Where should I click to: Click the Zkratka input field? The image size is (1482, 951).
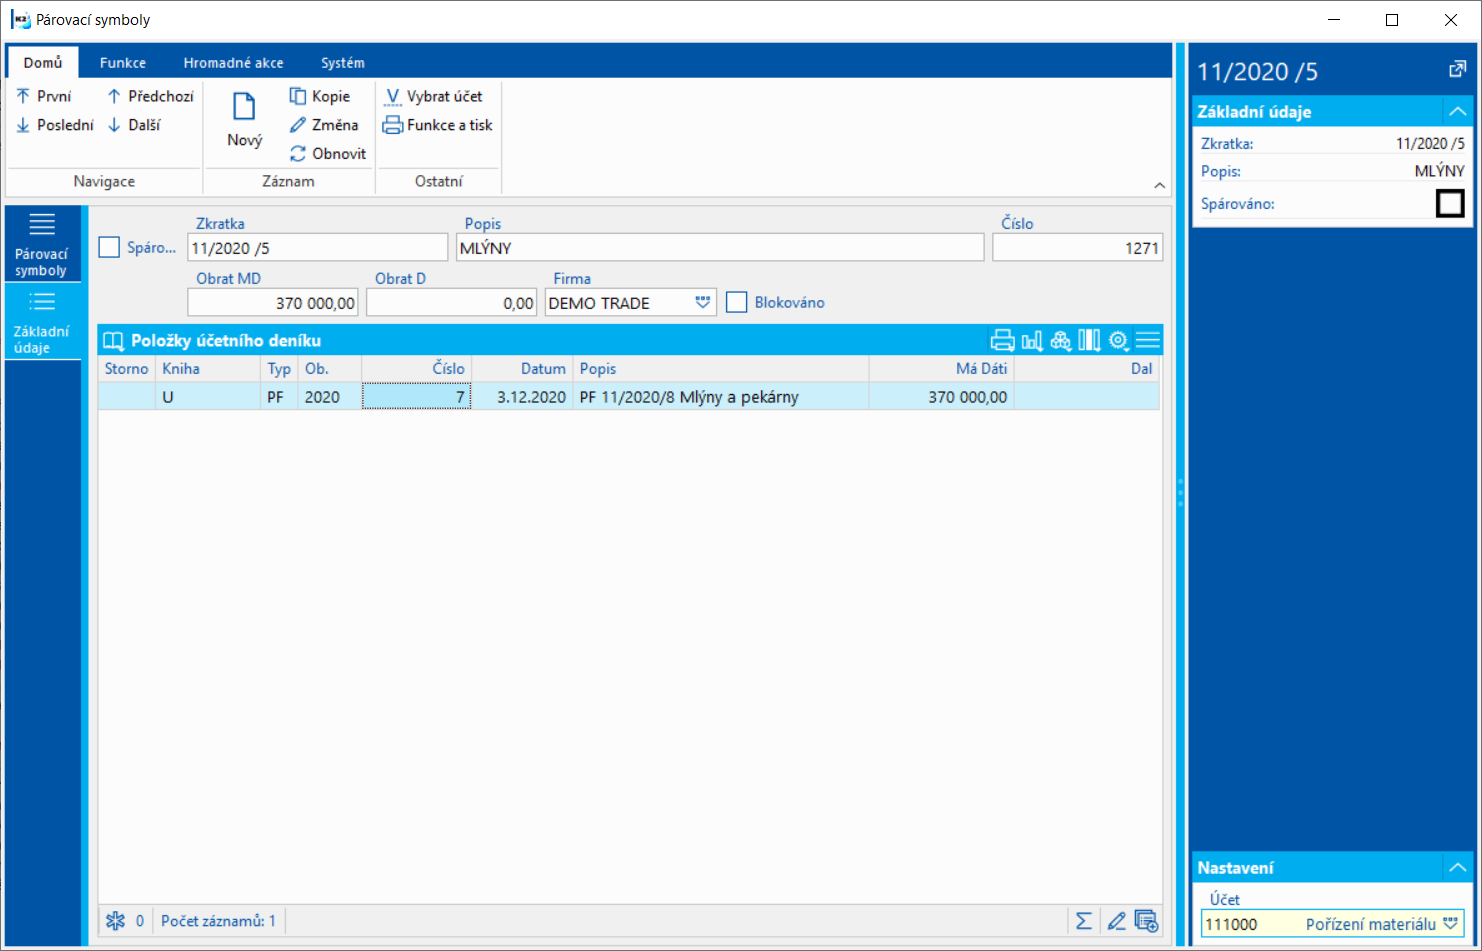(x=318, y=248)
